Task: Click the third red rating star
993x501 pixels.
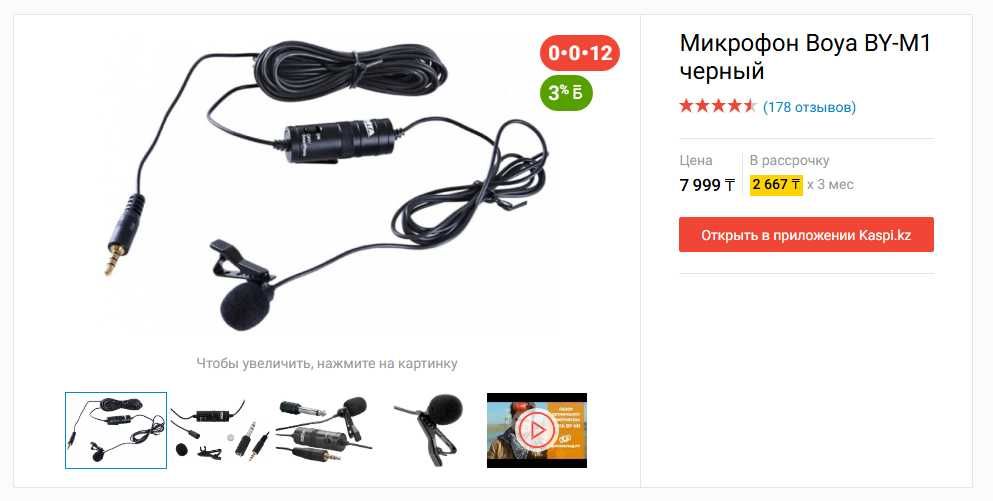Action: pyautogui.click(x=718, y=106)
